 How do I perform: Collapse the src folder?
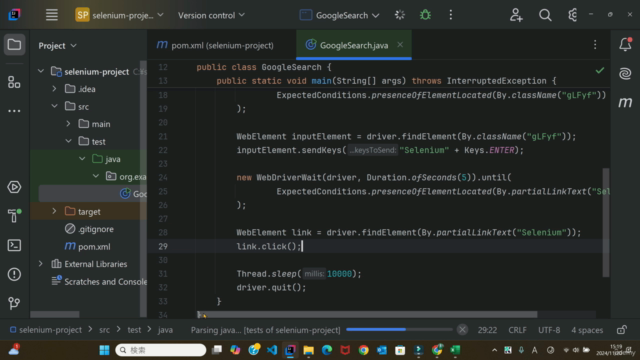[54, 106]
